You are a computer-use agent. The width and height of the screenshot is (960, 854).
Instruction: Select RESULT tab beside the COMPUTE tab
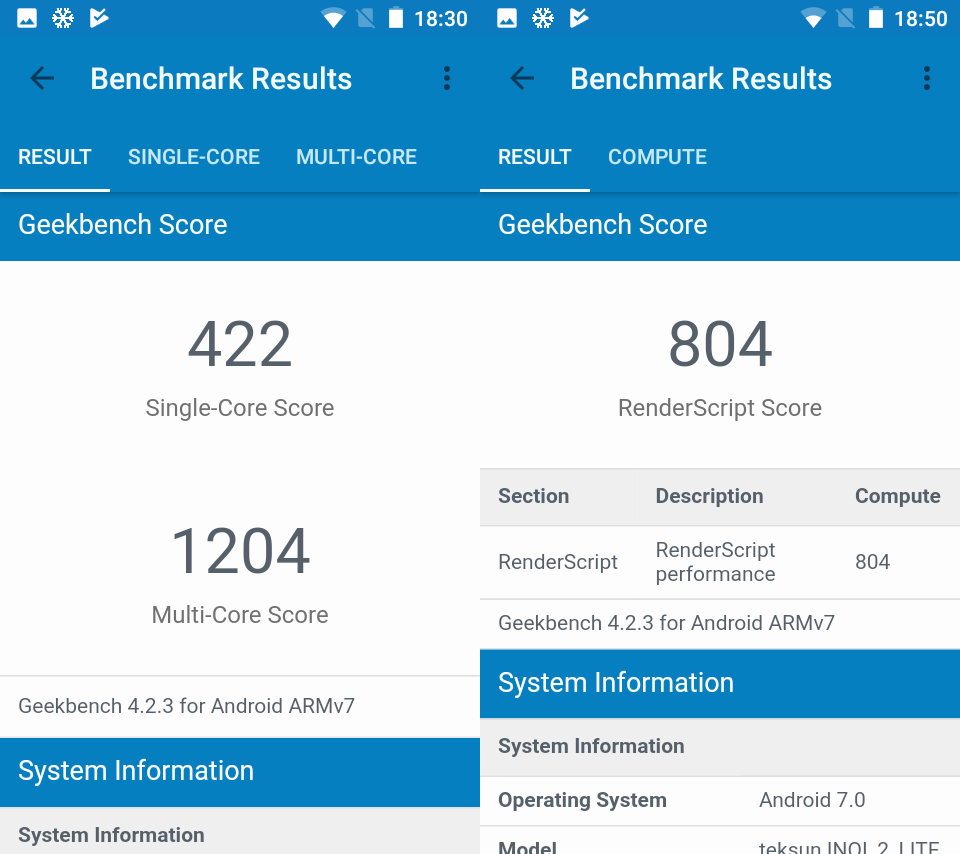tap(534, 157)
